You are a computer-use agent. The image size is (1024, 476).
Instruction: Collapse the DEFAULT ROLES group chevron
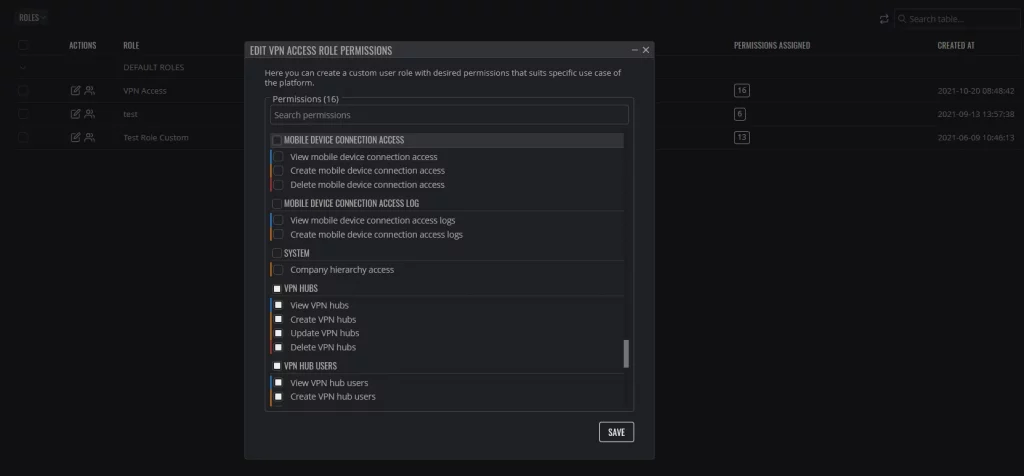pos(24,67)
